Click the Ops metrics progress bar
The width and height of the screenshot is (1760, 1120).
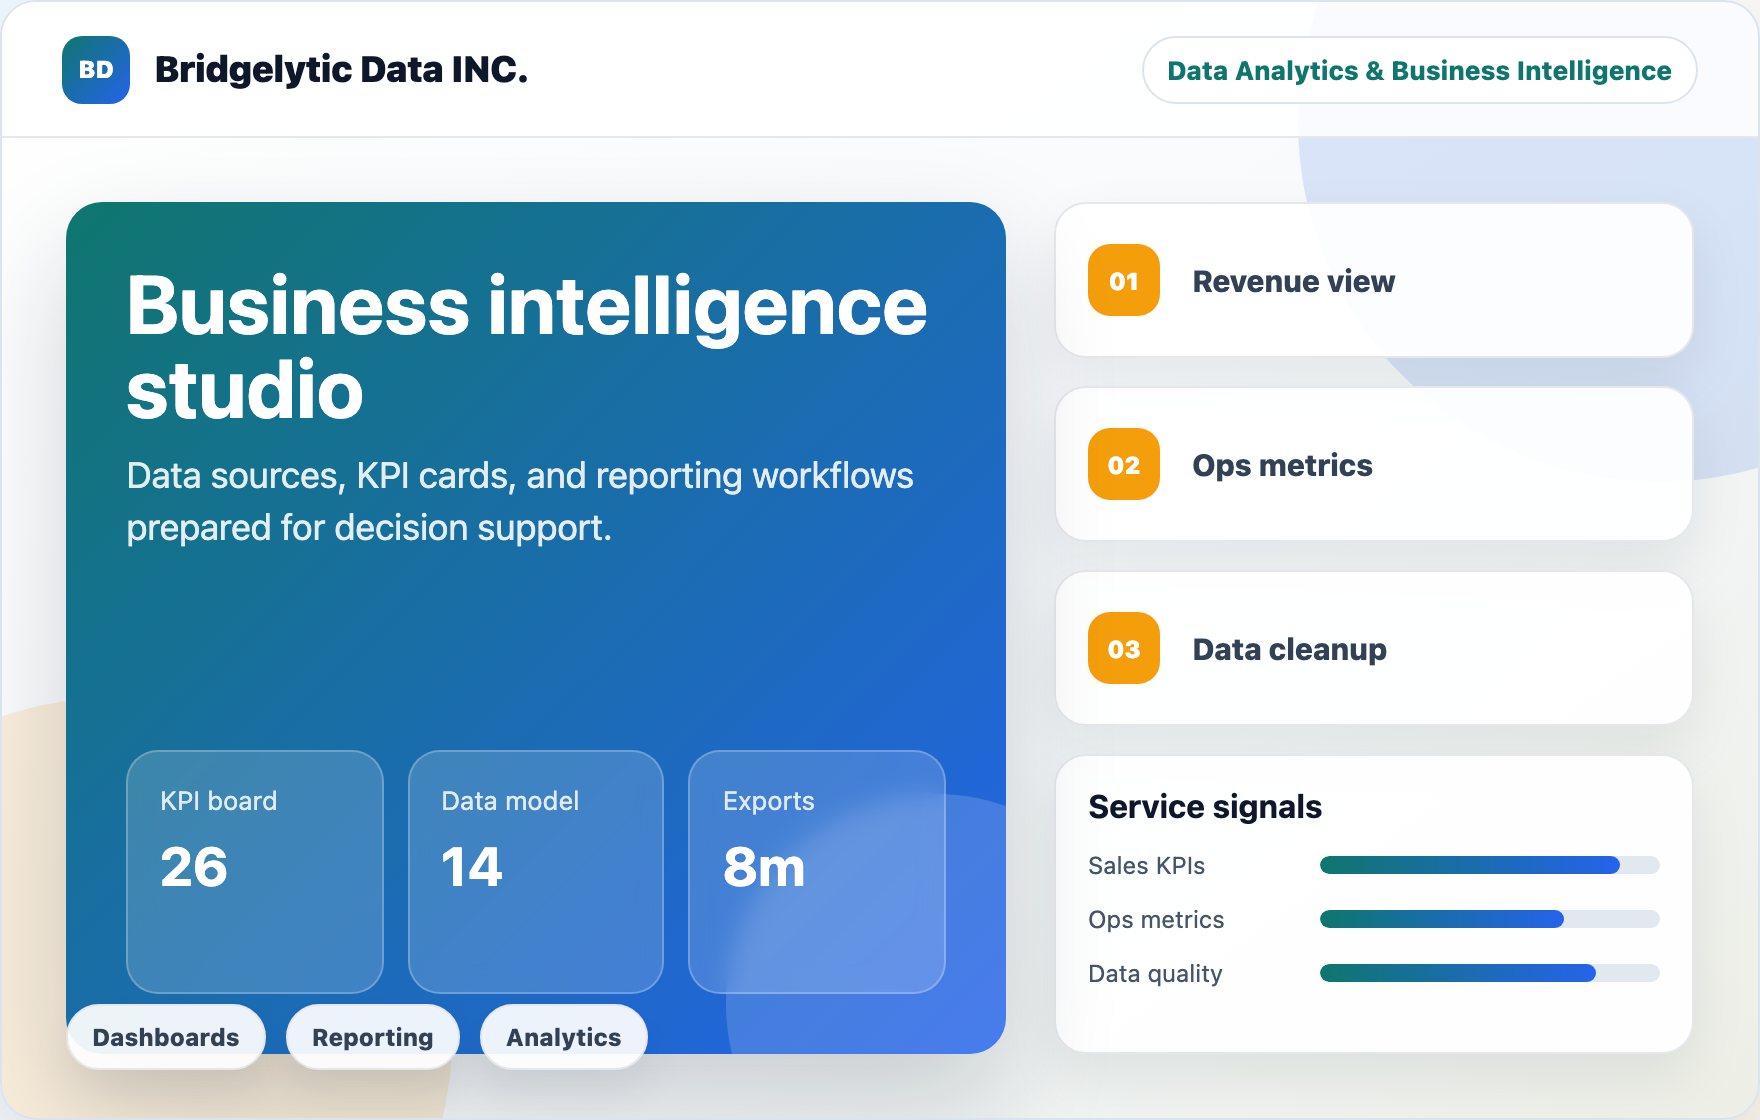[x=1490, y=919]
